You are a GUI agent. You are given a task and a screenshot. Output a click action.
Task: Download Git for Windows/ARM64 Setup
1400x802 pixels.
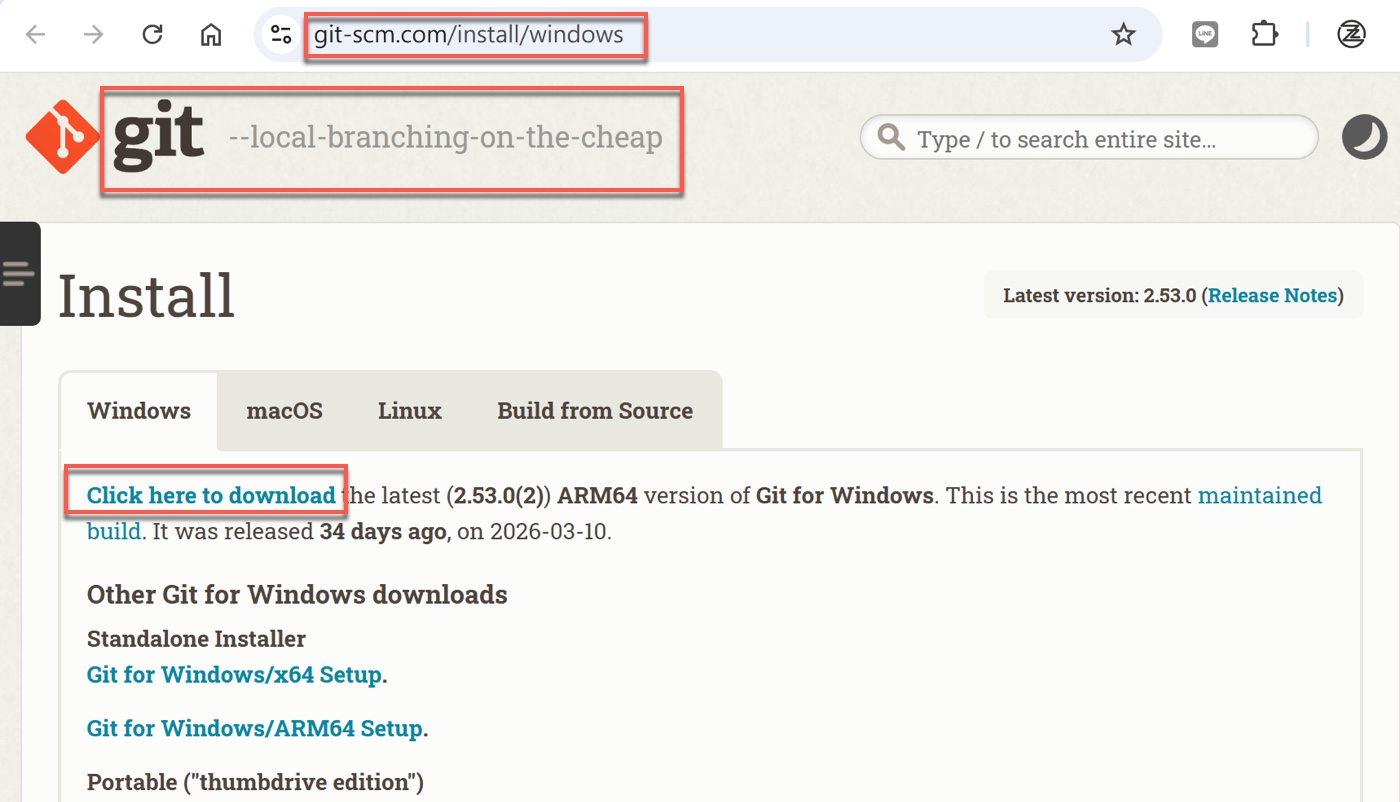254,728
